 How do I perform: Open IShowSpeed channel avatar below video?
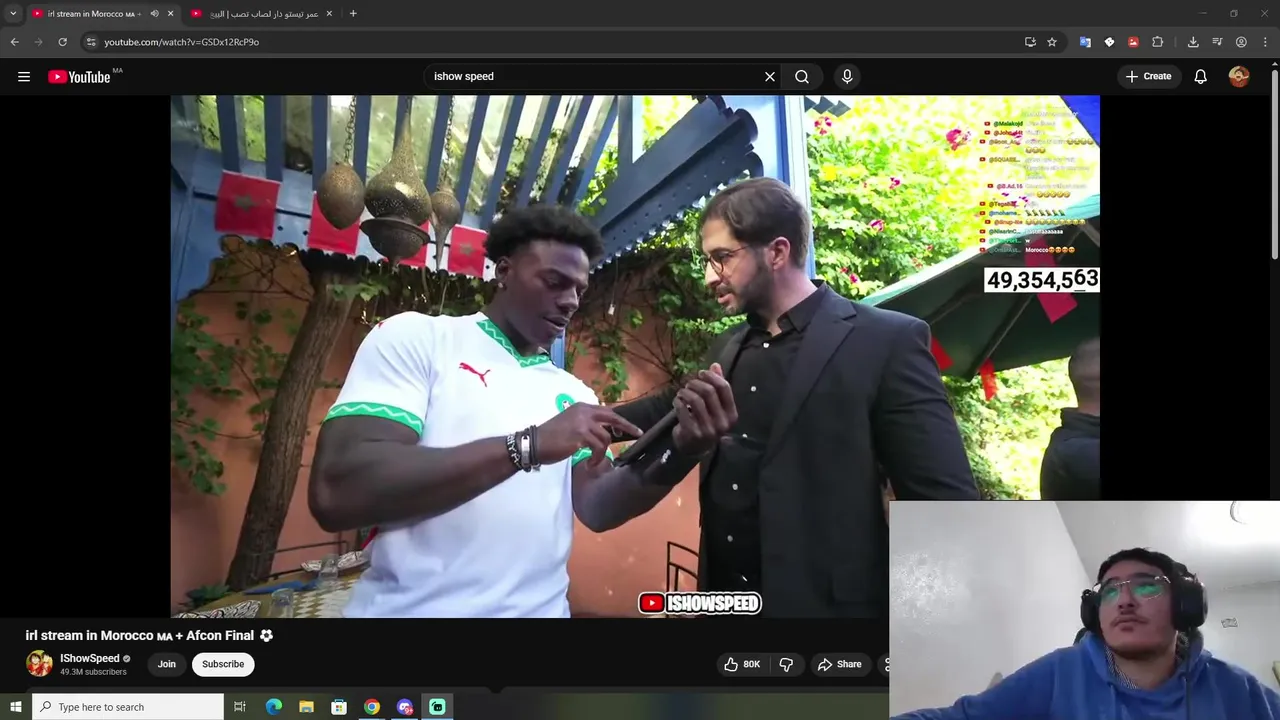pyautogui.click(x=39, y=664)
